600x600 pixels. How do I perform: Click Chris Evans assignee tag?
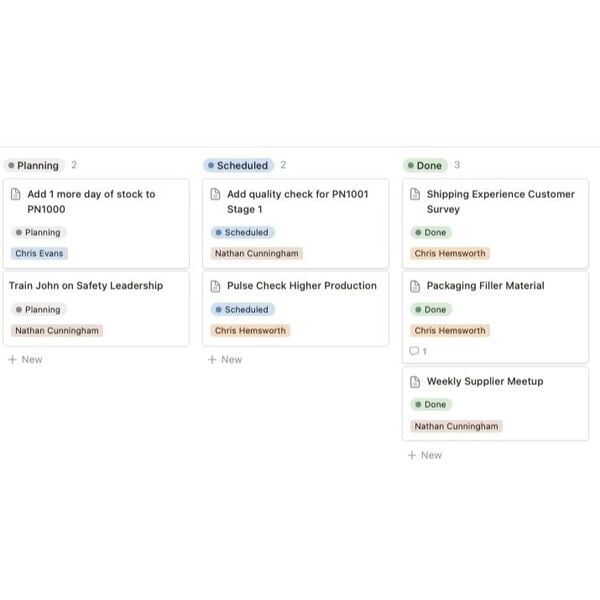tap(39, 254)
